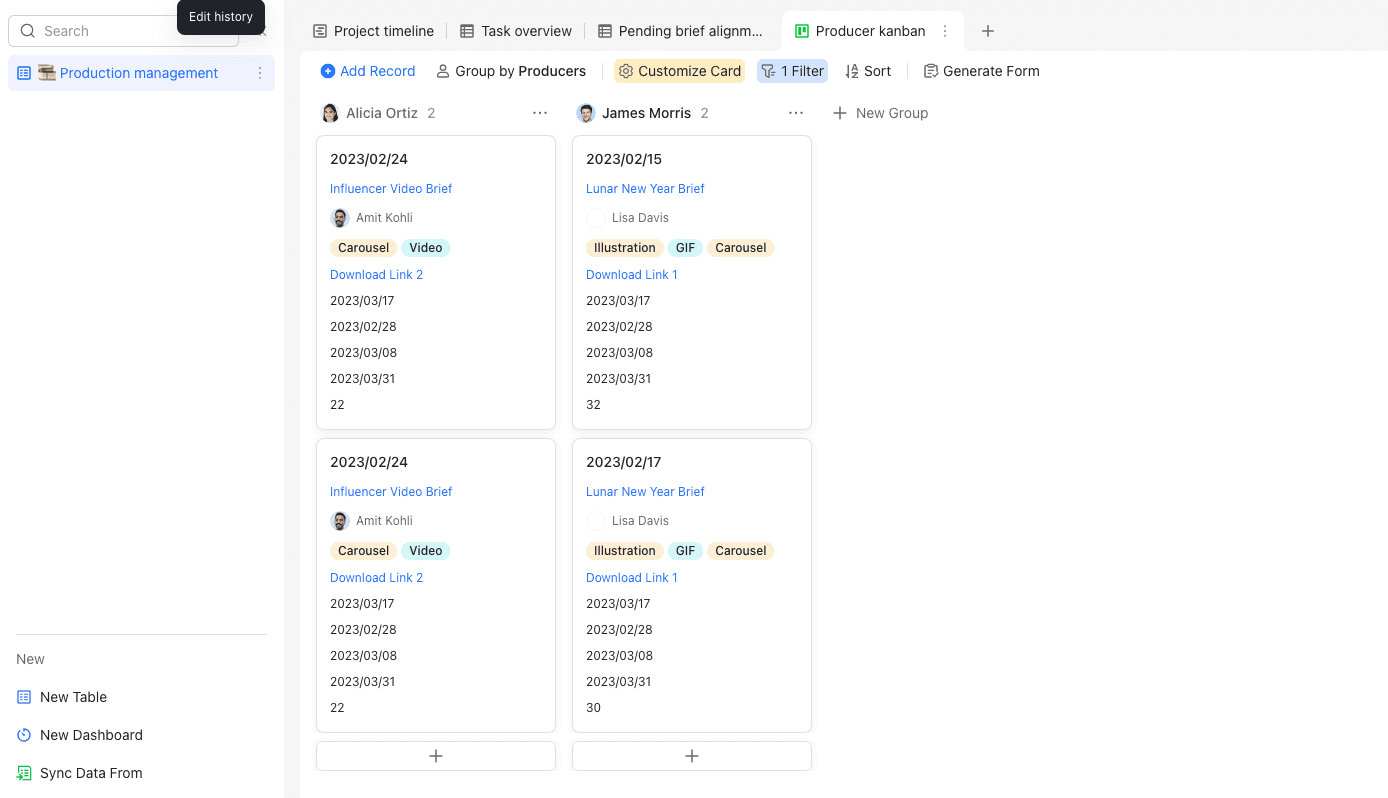The height and width of the screenshot is (798, 1388).
Task: Click Add Record button
Action: click(368, 71)
